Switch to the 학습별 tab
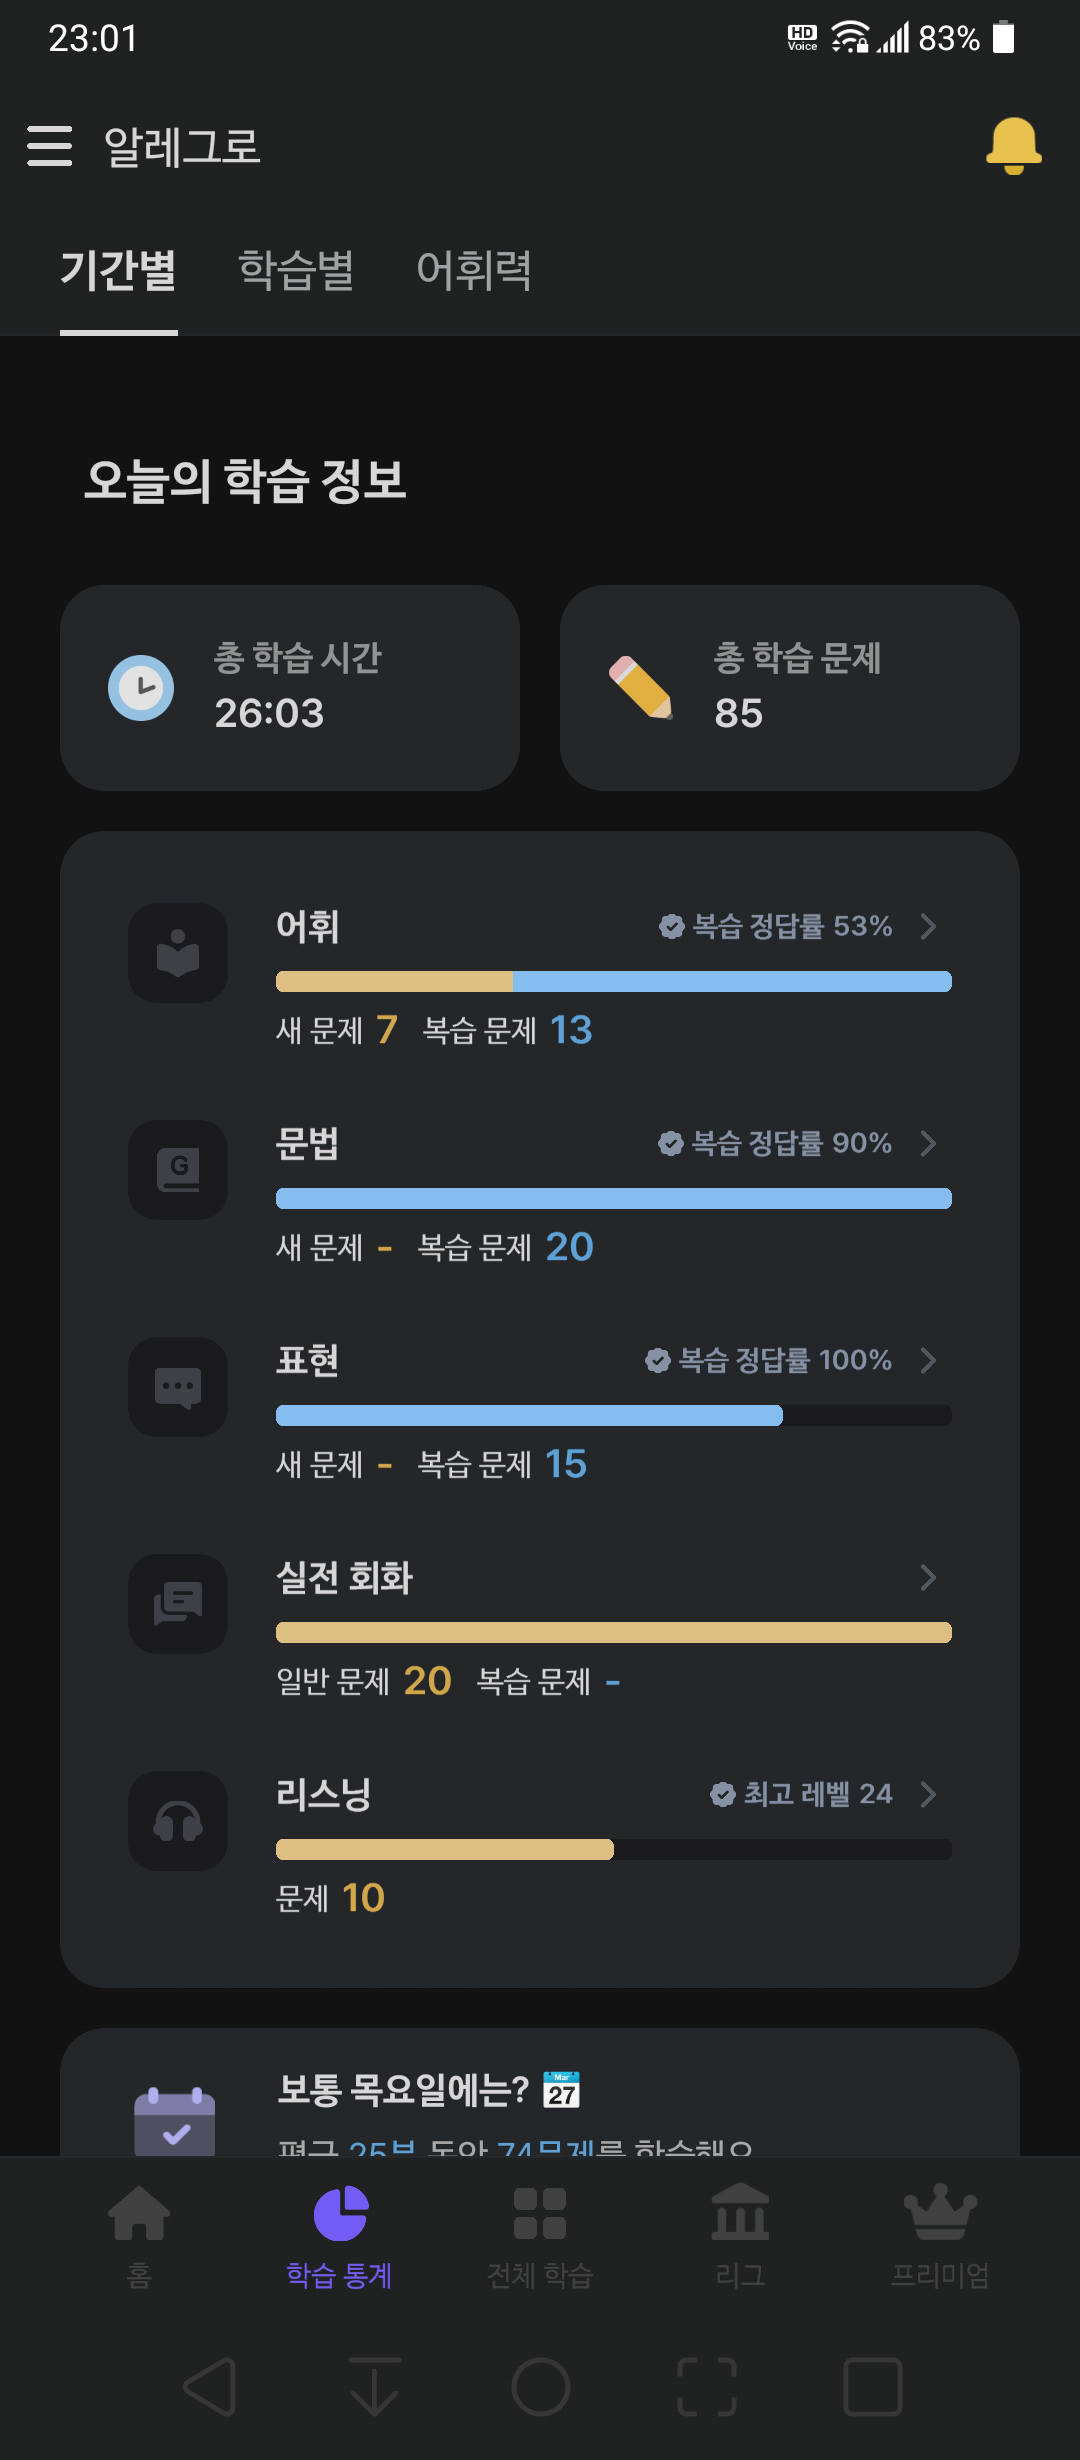This screenshot has width=1080, height=2460. pos(296,270)
